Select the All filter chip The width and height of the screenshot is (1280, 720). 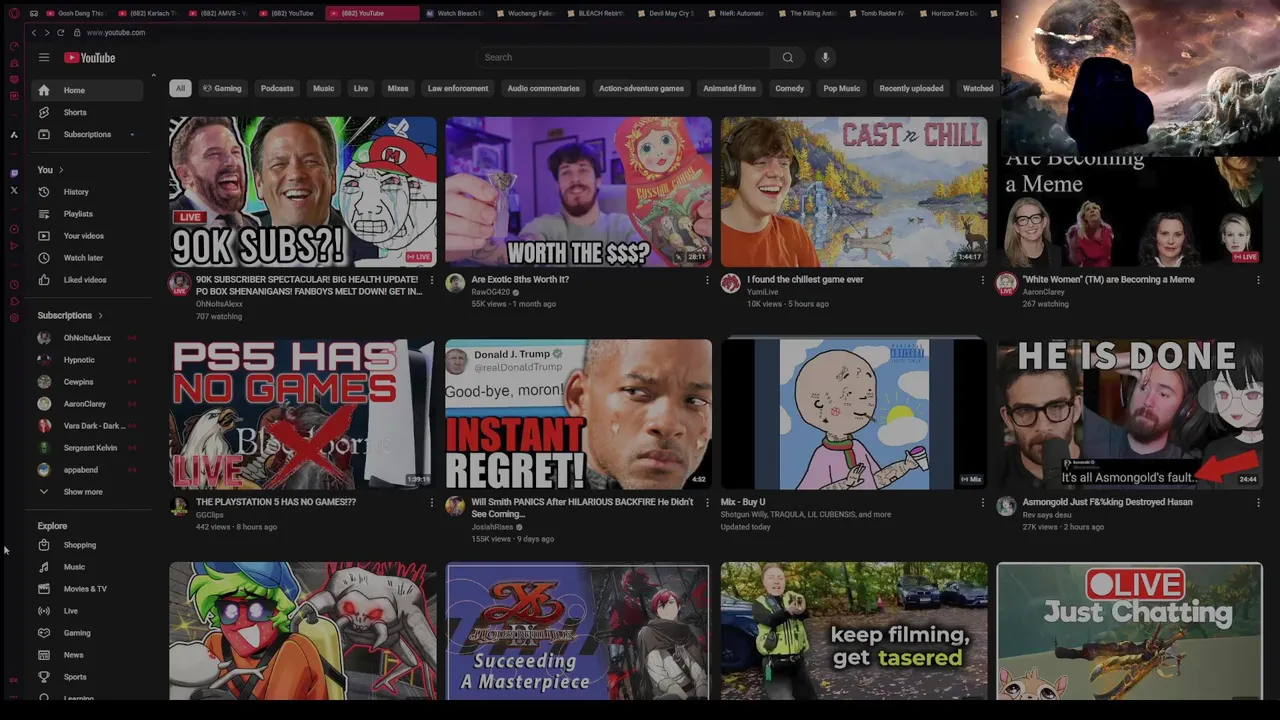pyautogui.click(x=180, y=88)
